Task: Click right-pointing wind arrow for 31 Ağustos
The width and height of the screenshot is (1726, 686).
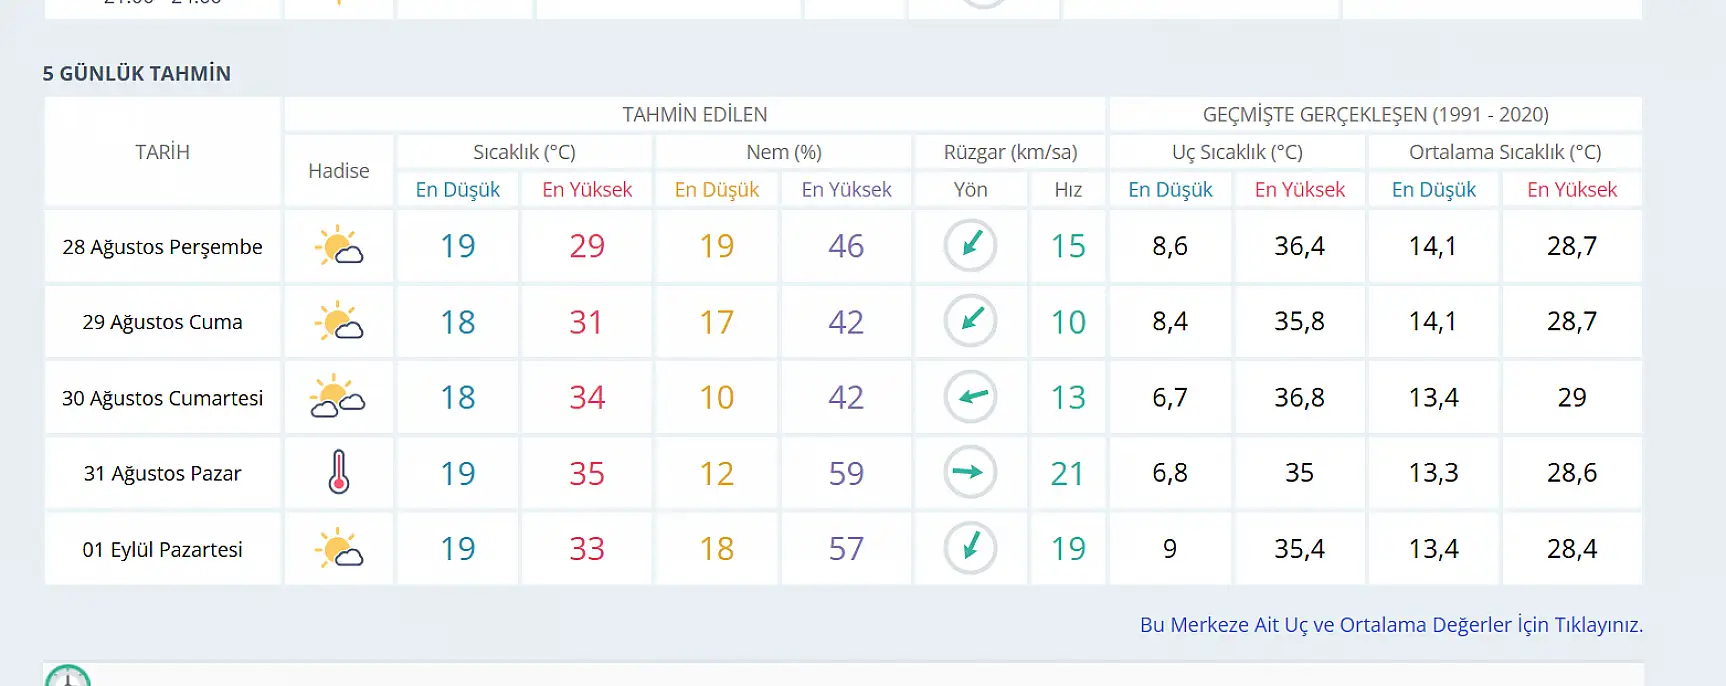Action: click(x=970, y=472)
